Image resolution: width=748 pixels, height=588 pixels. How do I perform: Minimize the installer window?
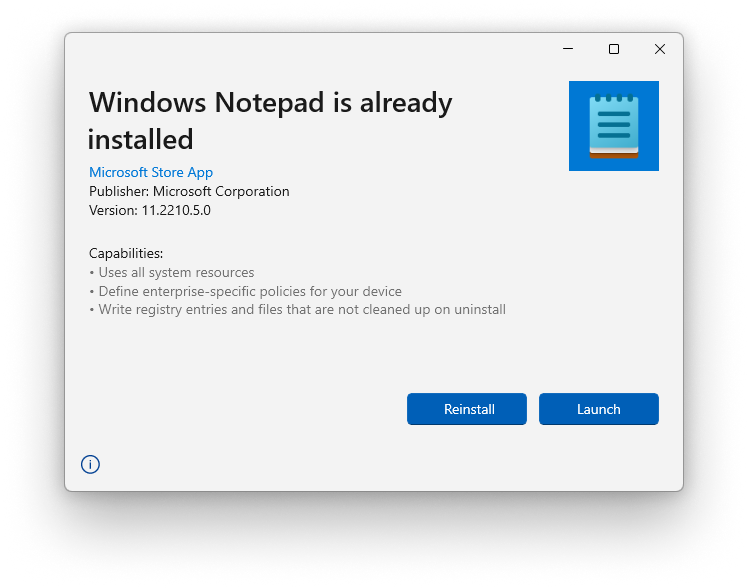pyautogui.click(x=568, y=49)
